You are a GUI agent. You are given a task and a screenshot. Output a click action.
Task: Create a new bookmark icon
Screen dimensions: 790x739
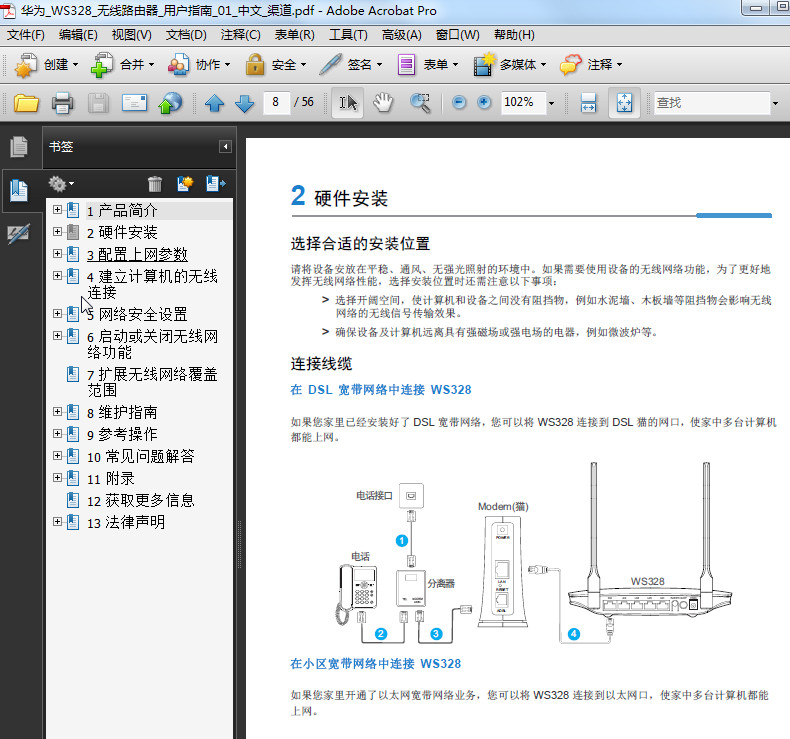(x=185, y=184)
